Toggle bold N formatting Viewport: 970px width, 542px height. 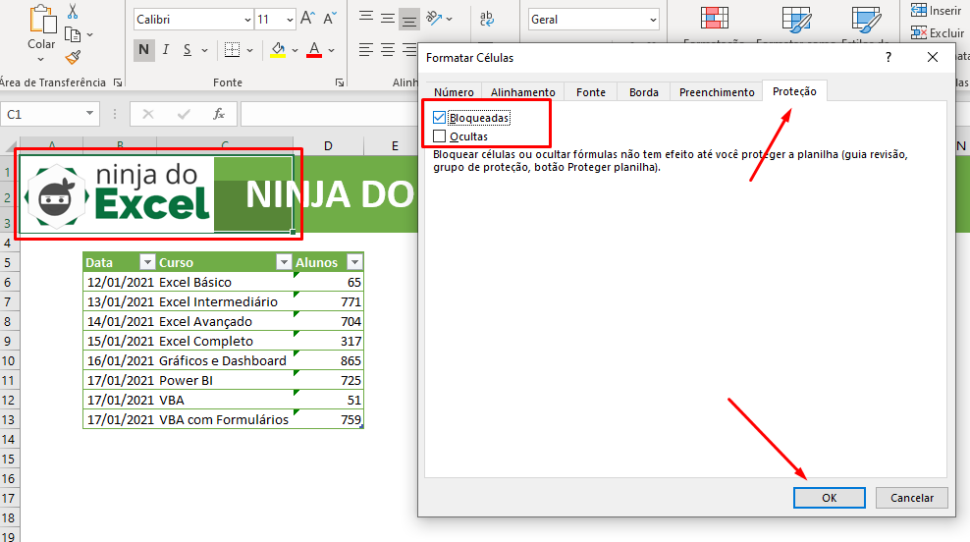pos(144,49)
